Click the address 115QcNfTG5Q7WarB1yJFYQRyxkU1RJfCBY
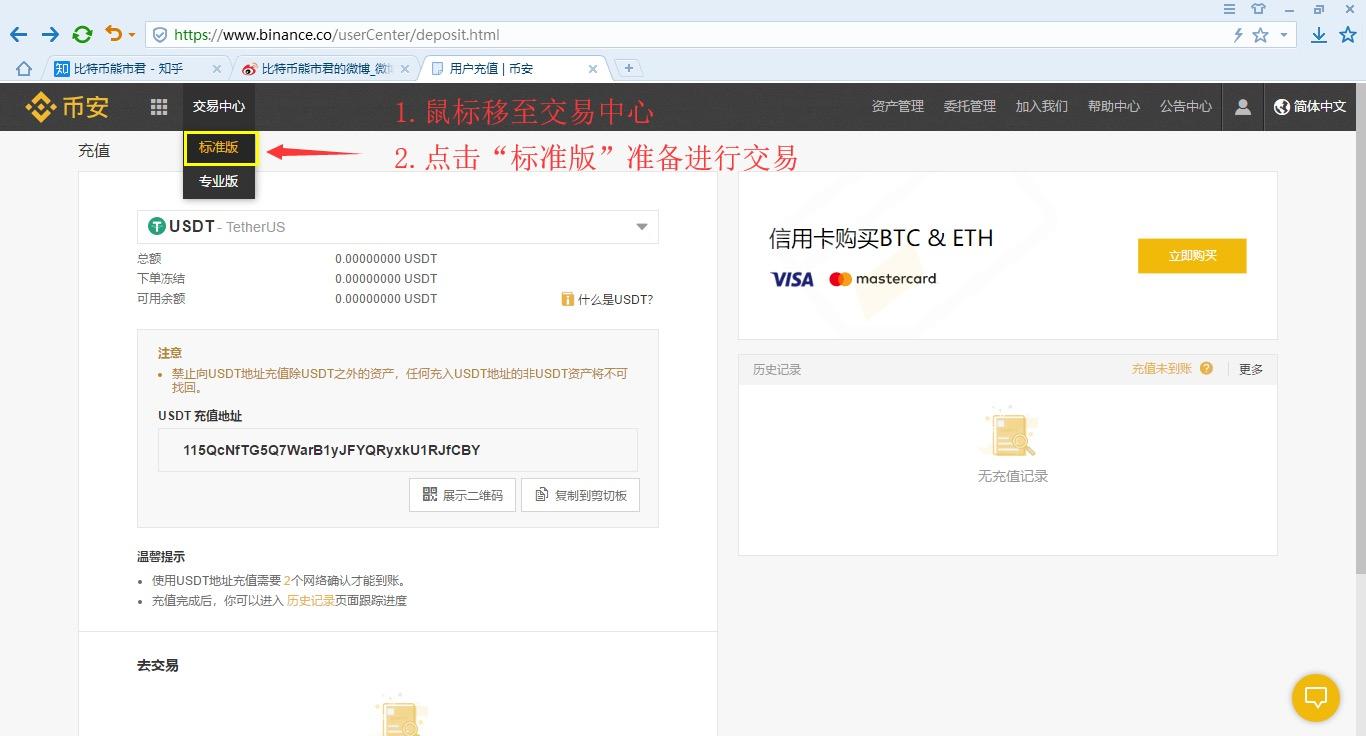This screenshot has height=736, width=1366. (332, 450)
